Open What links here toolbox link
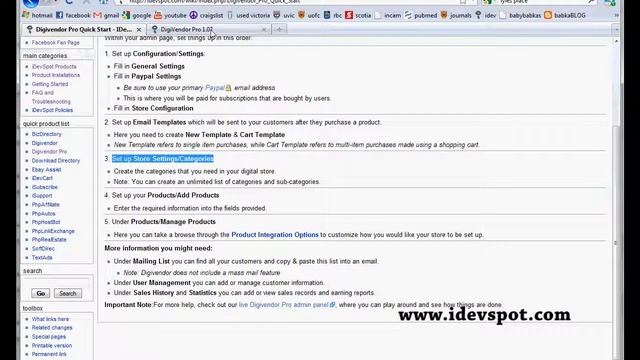Viewport: 640px width, 360px height. click(50, 319)
